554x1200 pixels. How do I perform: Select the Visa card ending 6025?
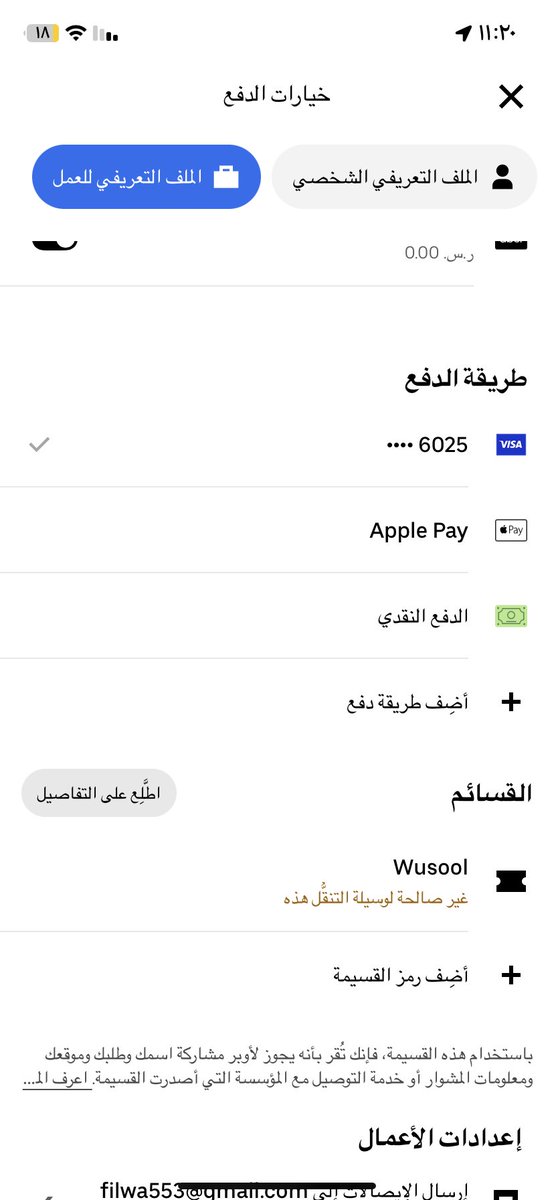(x=277, y=445)
